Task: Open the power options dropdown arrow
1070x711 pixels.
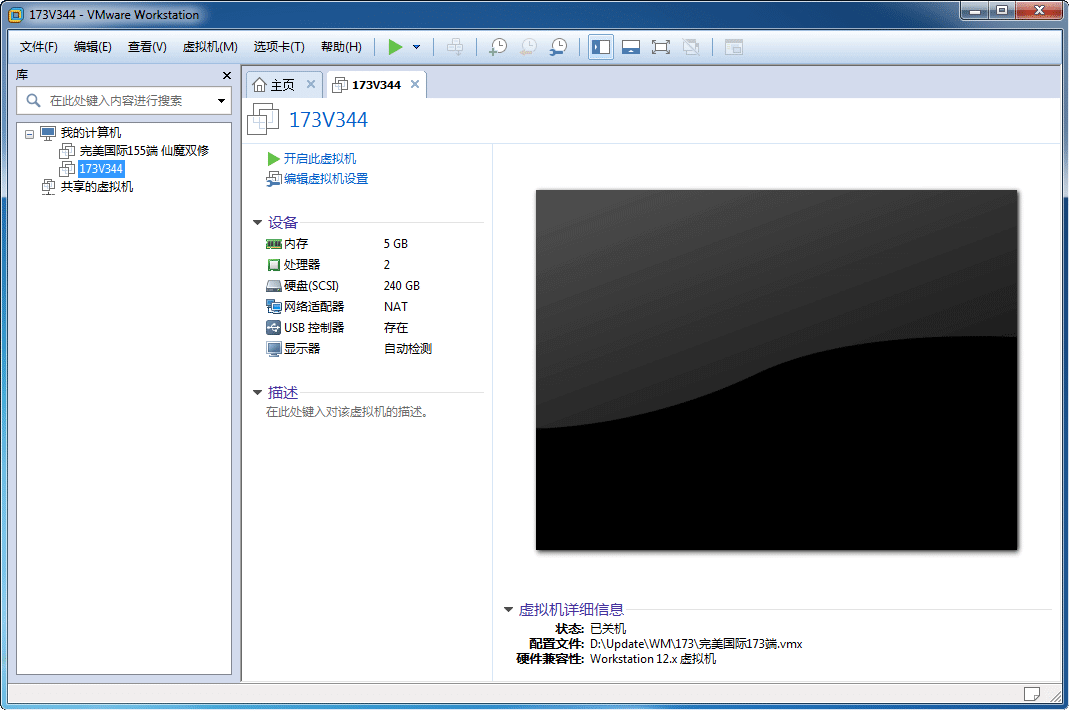Action: point(417,47)
